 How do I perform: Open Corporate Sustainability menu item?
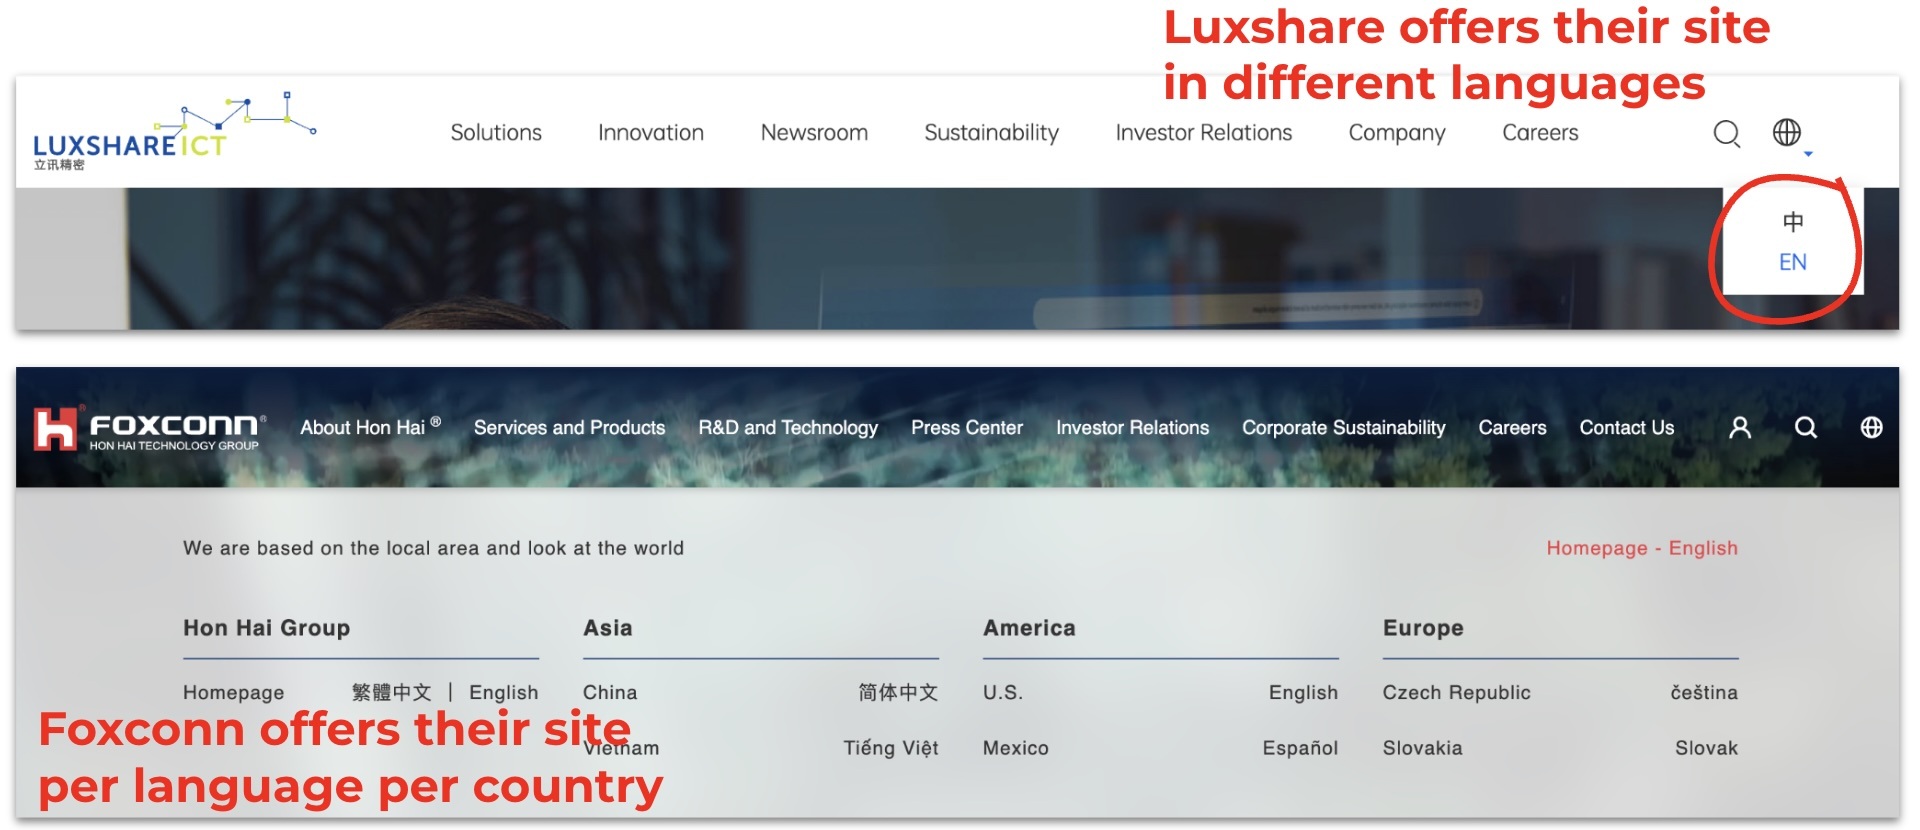click(1344, 428)
